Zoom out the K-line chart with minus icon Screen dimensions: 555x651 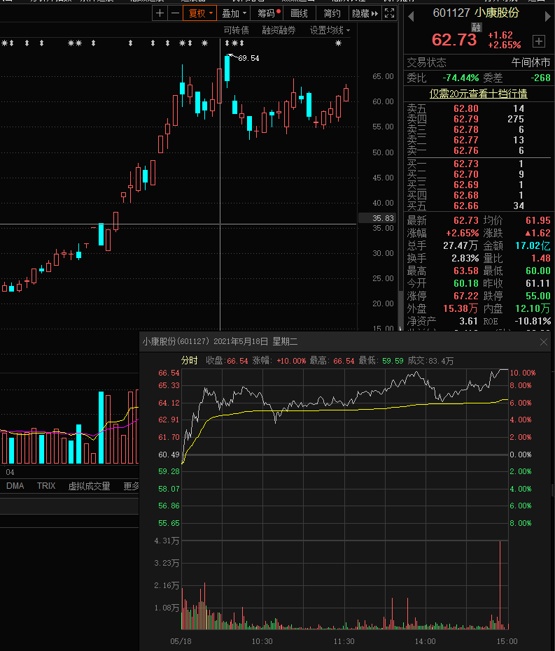click(x=175, y=13)
